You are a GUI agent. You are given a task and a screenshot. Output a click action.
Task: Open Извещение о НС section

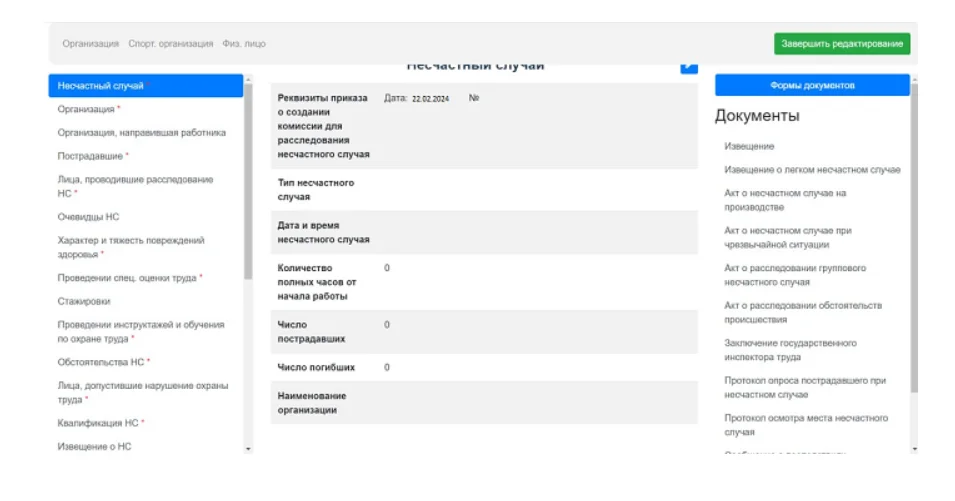click(94, 446)
